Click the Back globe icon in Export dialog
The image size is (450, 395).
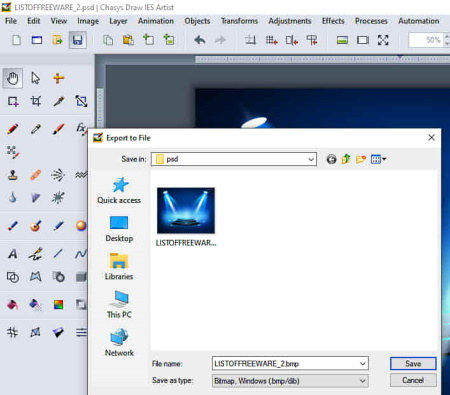[x=331, y=159]
